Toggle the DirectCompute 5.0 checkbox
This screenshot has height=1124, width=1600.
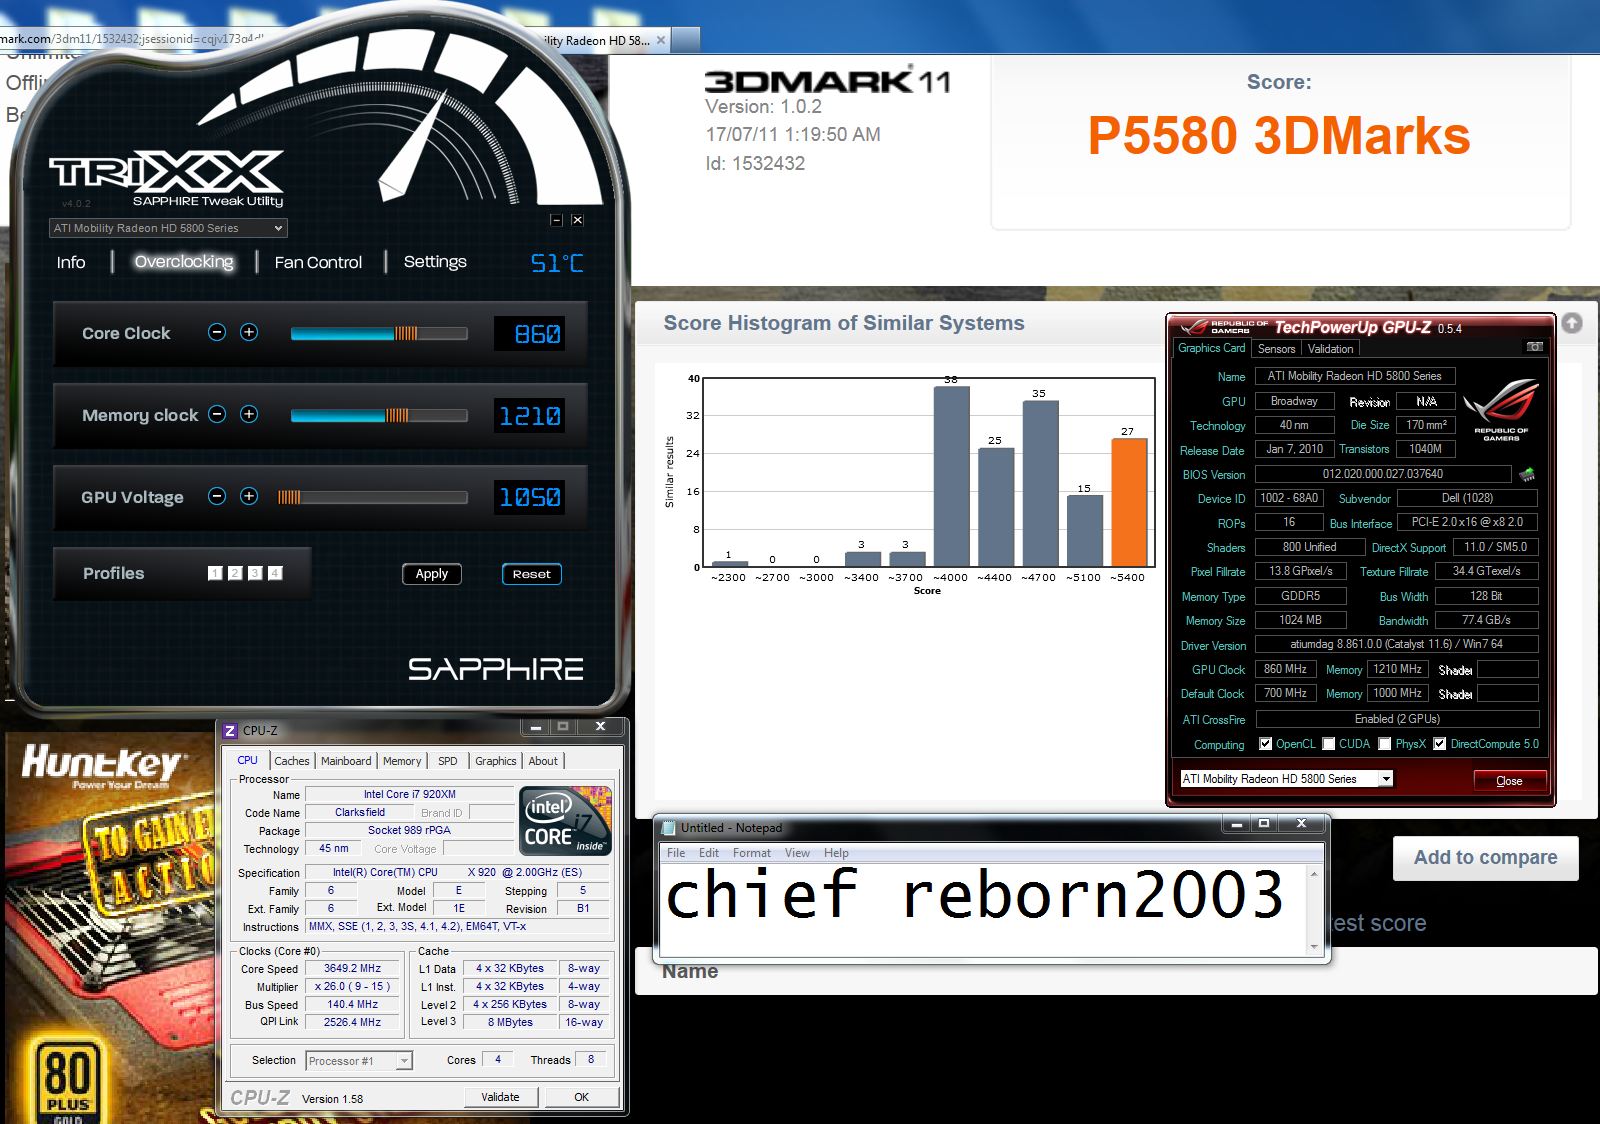point(1440,744)
